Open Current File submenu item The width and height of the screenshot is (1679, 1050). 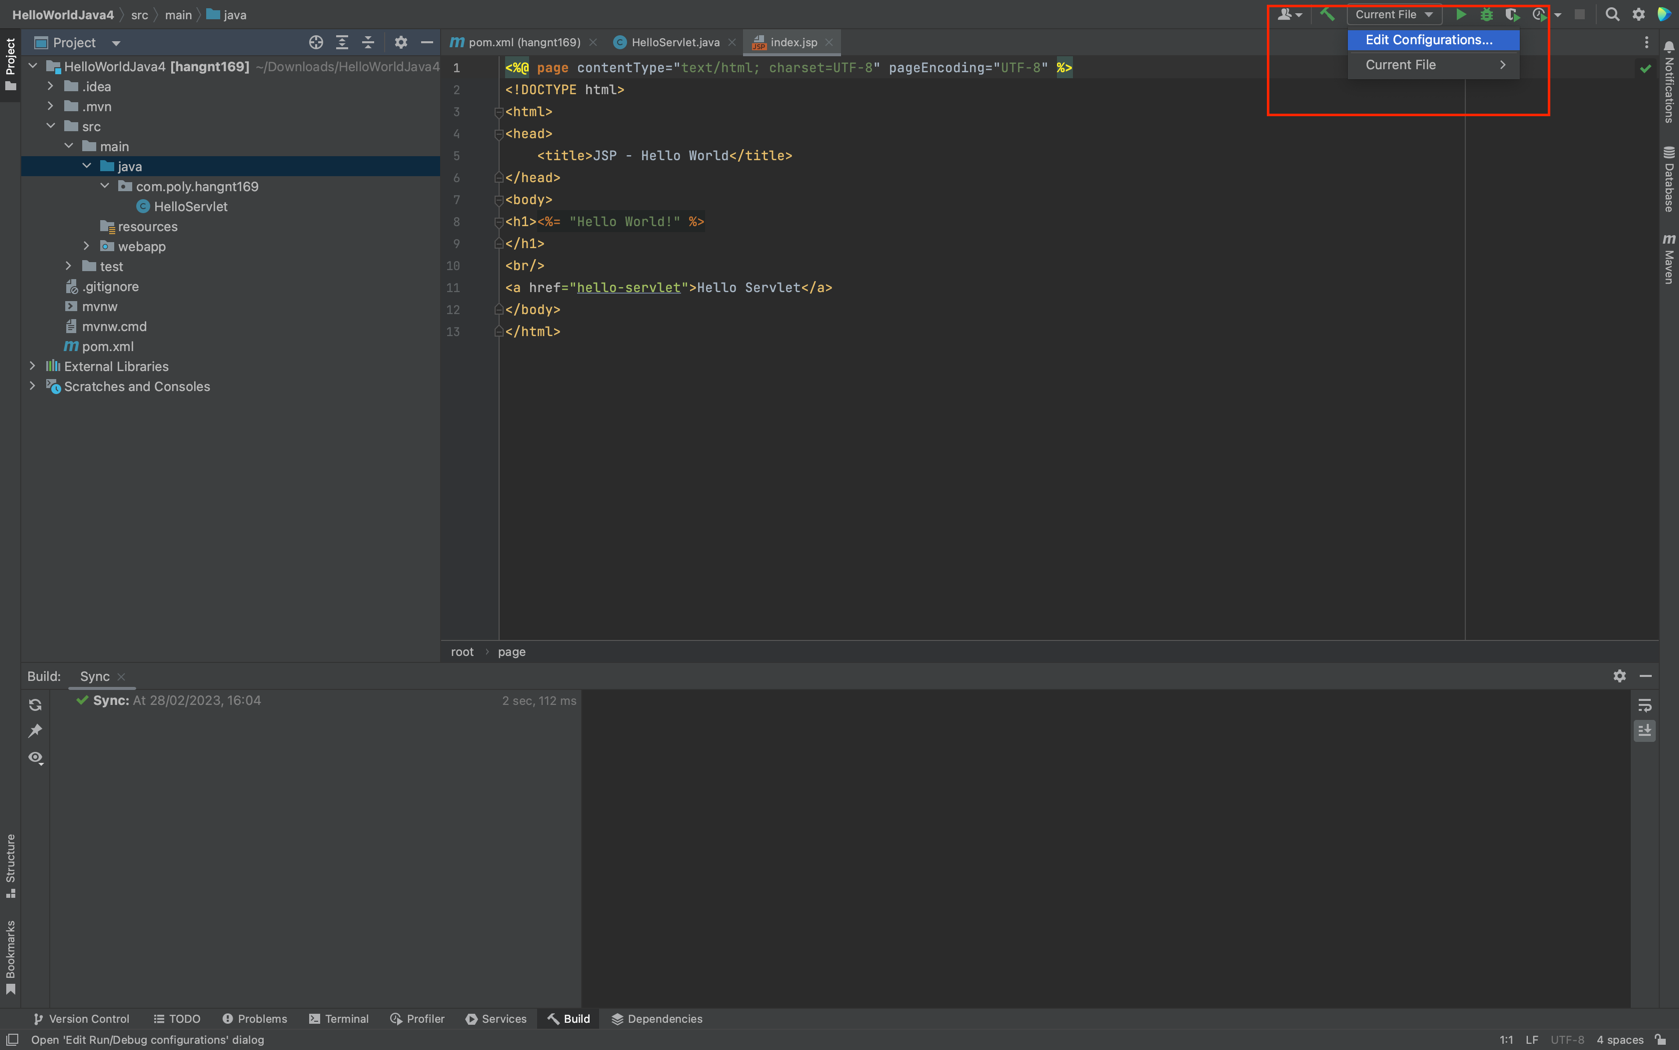(1433, 65)
